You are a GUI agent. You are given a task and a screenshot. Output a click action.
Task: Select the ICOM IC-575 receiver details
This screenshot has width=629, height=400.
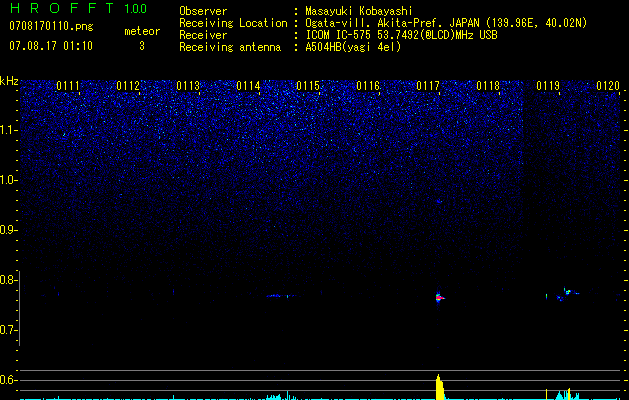click(x=401, y=35)
